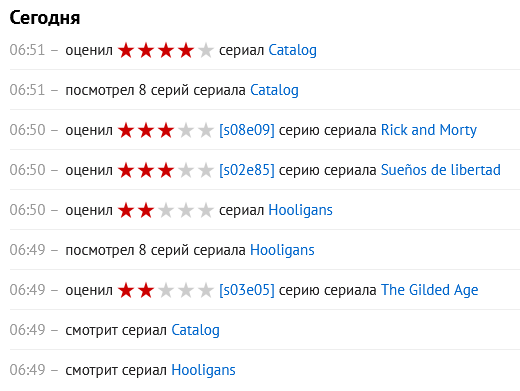Open Catalog in the 'посмотрел 8 серий' row

(274, 91)
